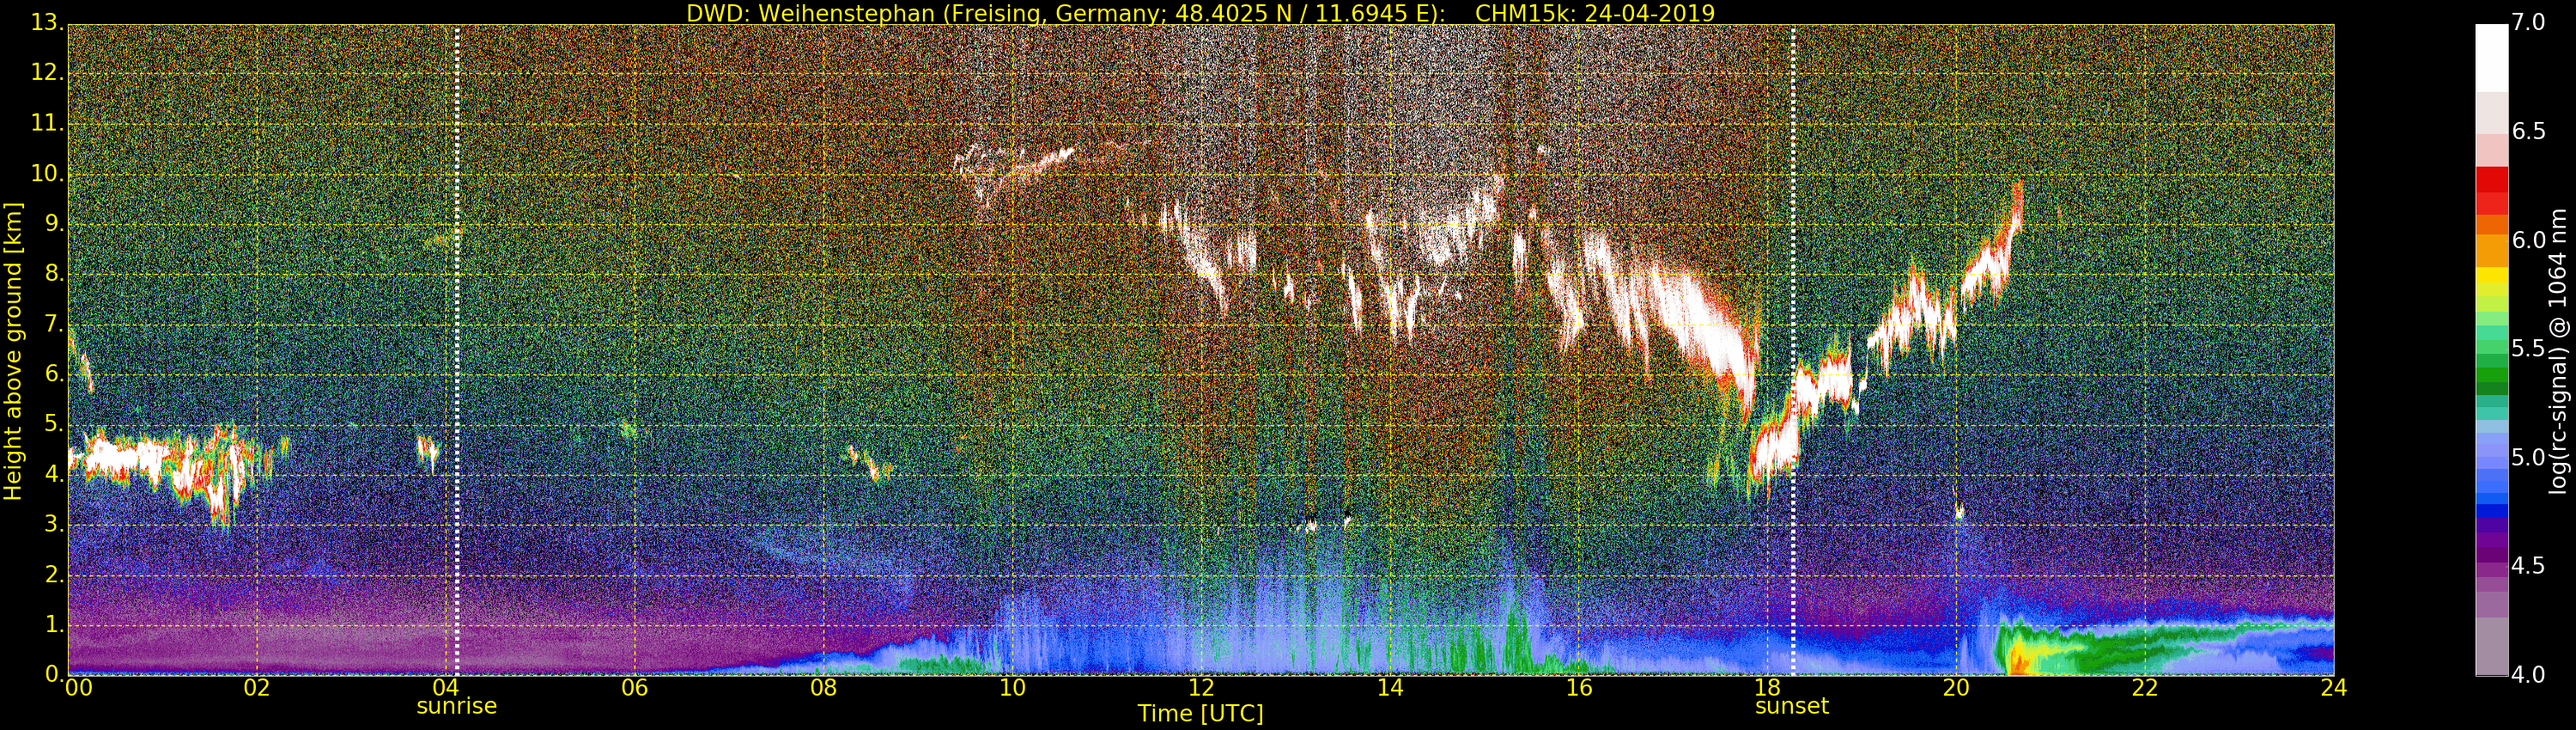
Task: Click the 'Time [UTC]' axis title
Action: pos(1200,713)
